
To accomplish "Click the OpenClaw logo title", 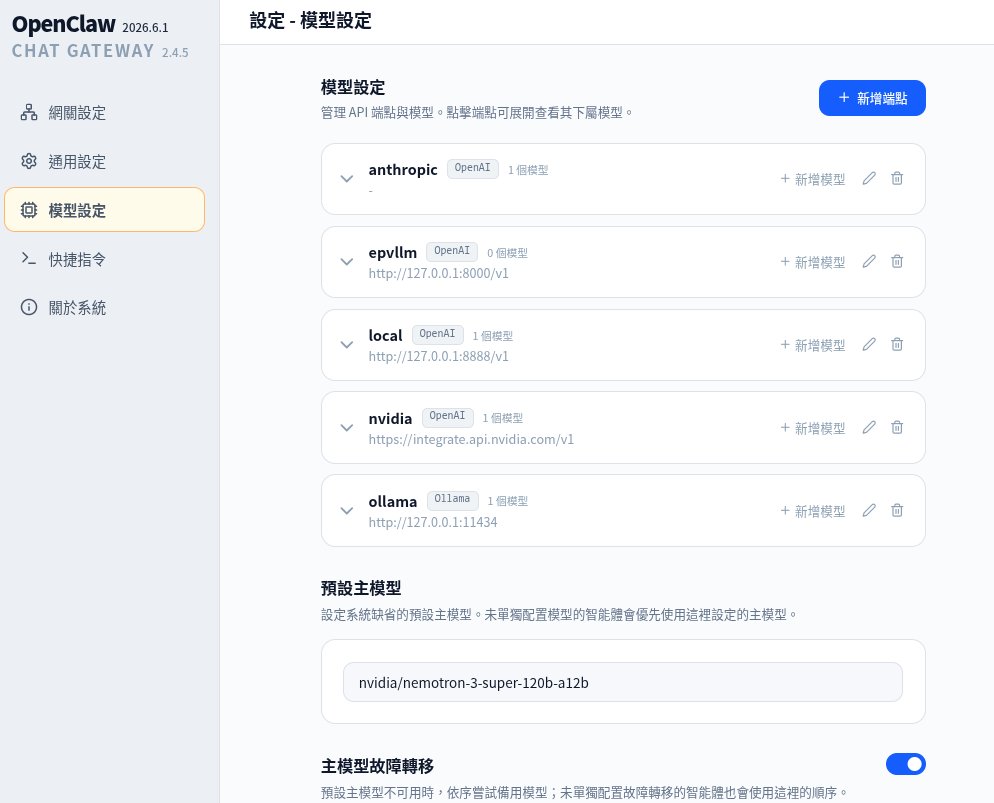I will (x=64, y=25).
